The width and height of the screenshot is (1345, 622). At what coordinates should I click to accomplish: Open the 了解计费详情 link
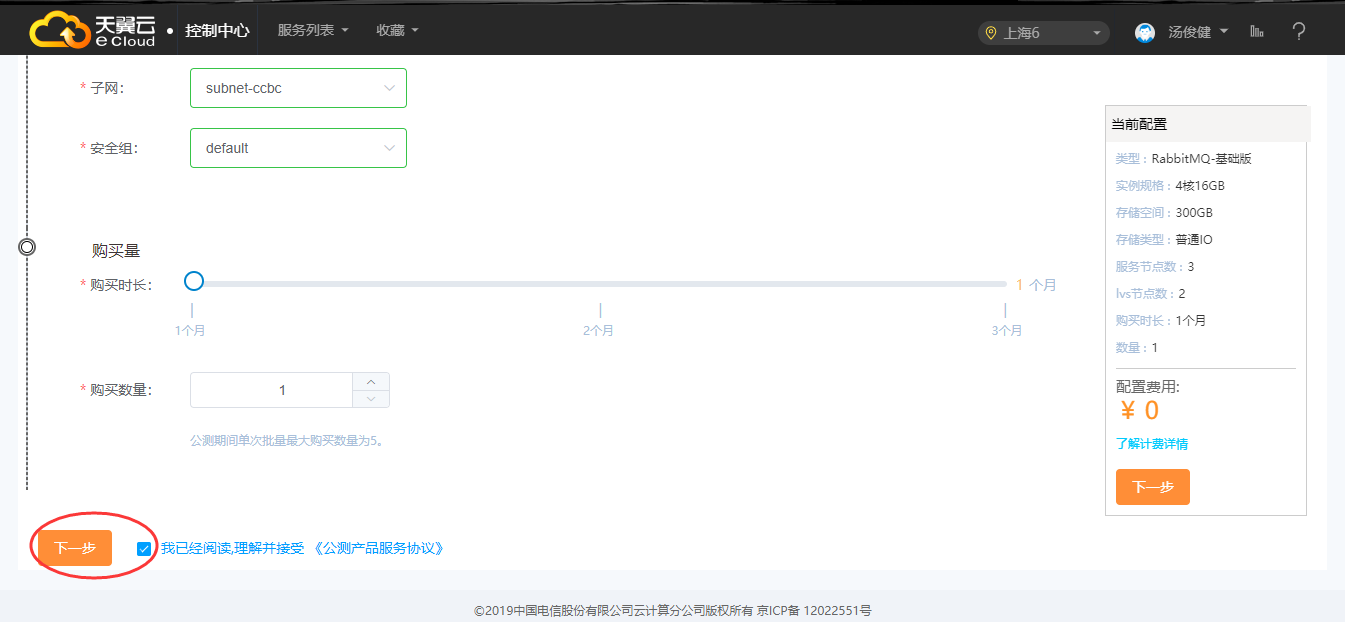(1152, 444)
